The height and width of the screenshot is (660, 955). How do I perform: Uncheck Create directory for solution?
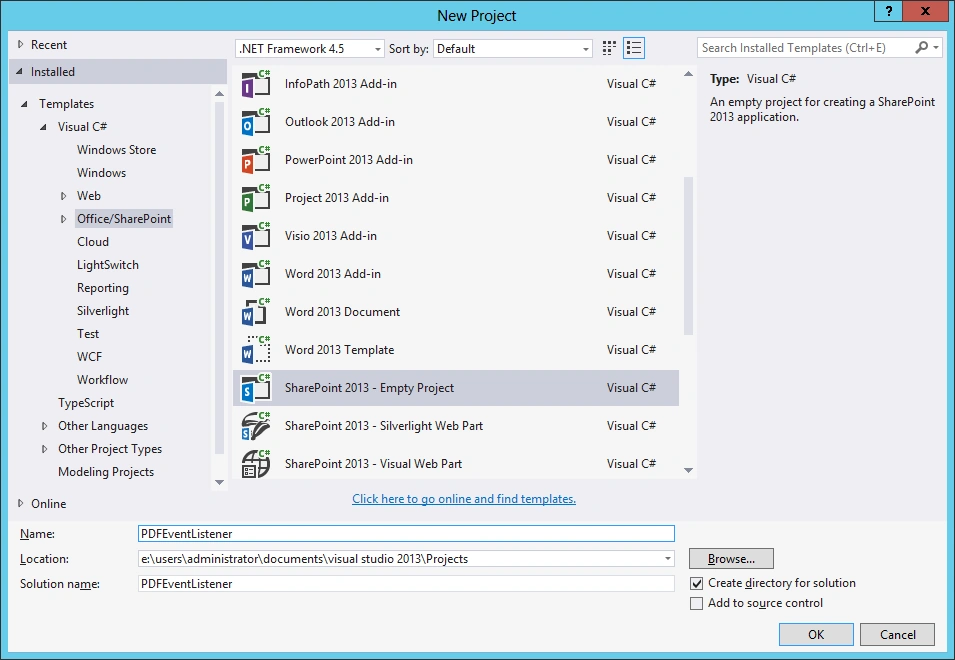pos(696,583)
